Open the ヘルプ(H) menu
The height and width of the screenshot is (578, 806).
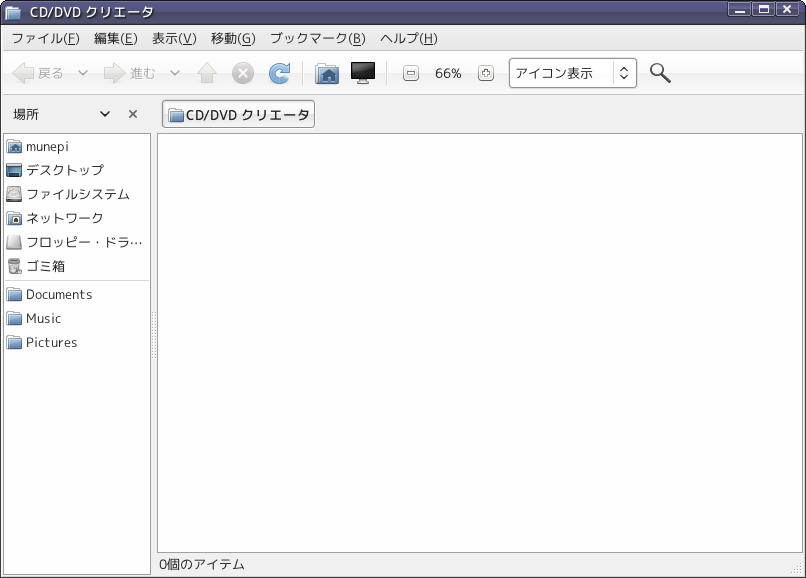point(409,39)
